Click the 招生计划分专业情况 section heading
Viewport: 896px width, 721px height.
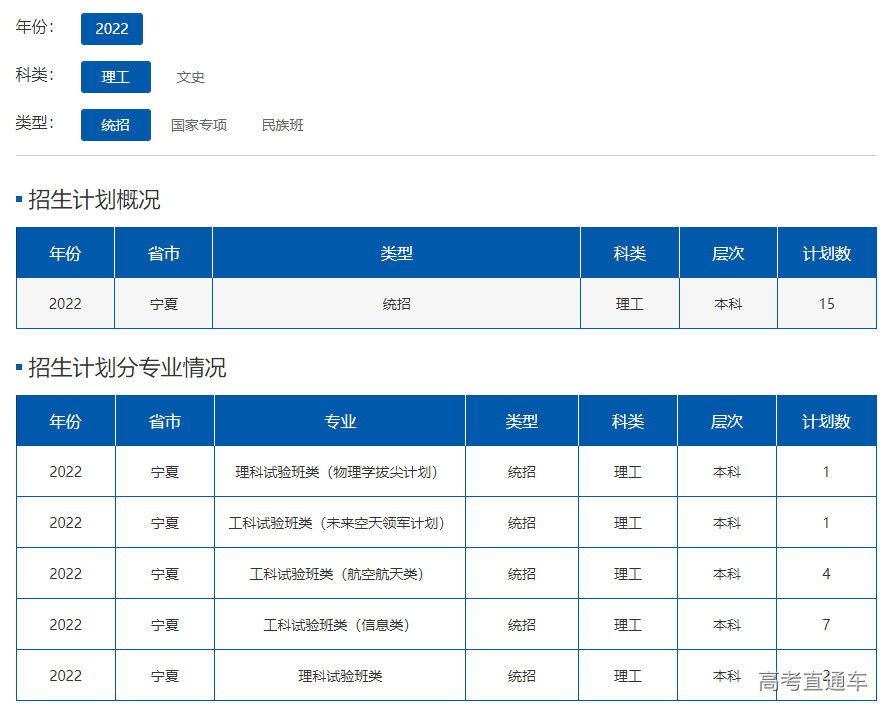coord(127,368)
